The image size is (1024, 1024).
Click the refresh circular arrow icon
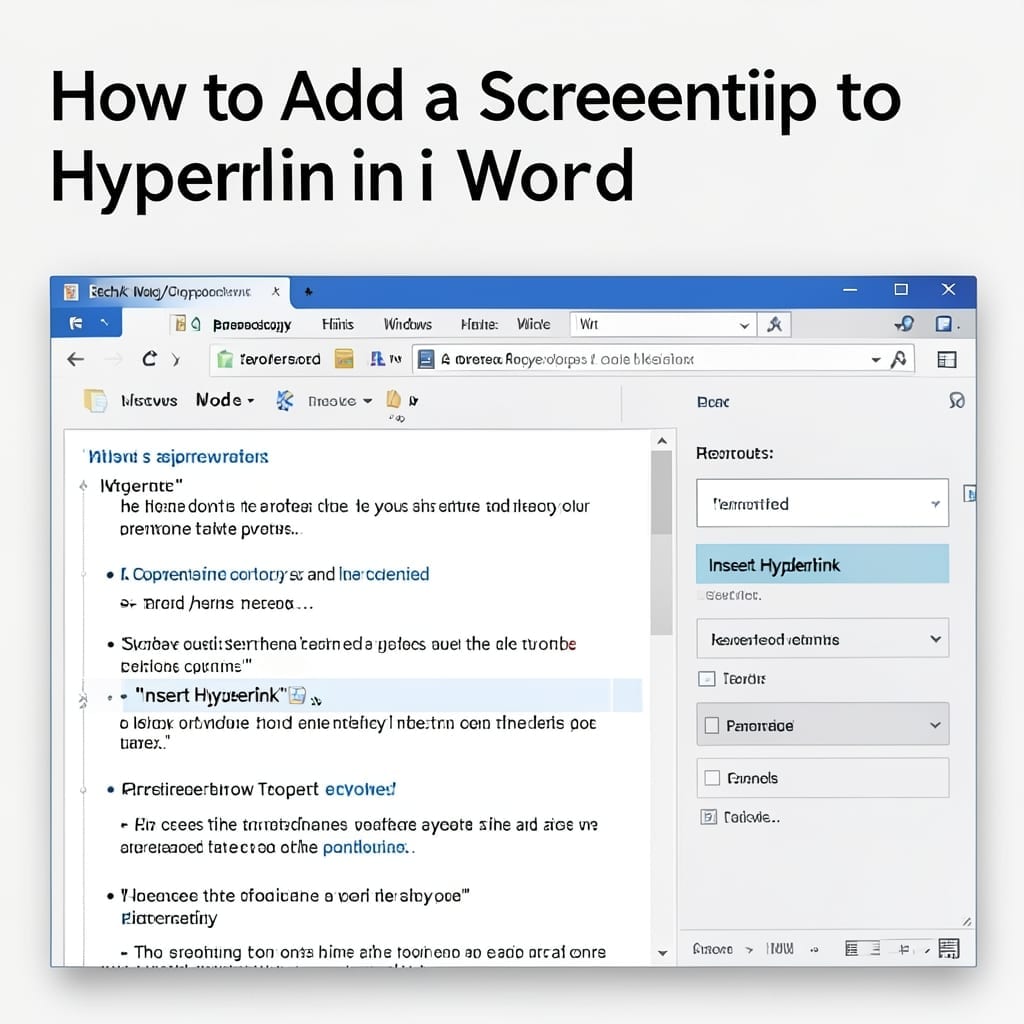pos(150,359)
